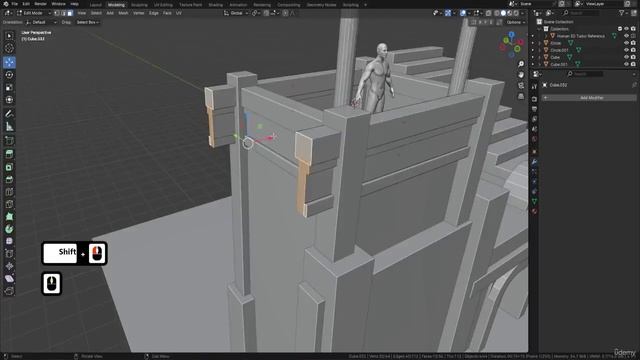Open the viewport Options dropdown

[516, 22]
